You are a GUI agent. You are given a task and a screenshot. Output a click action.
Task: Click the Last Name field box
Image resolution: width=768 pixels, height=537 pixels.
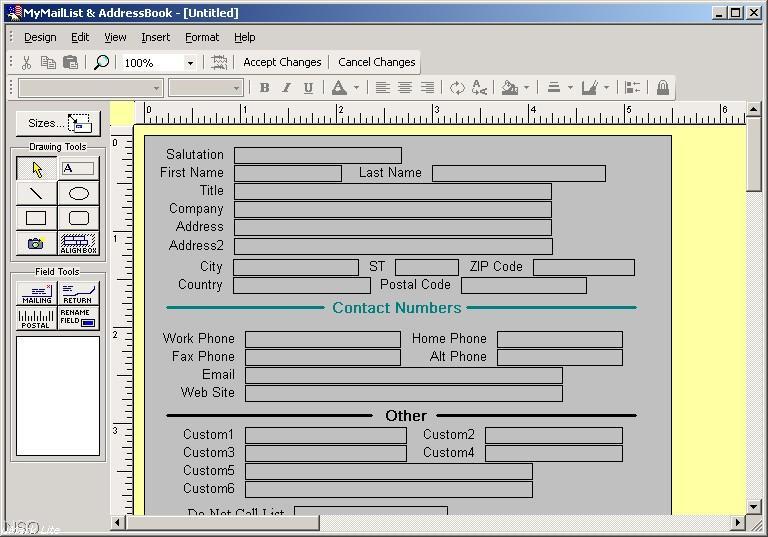click(519, 173)
